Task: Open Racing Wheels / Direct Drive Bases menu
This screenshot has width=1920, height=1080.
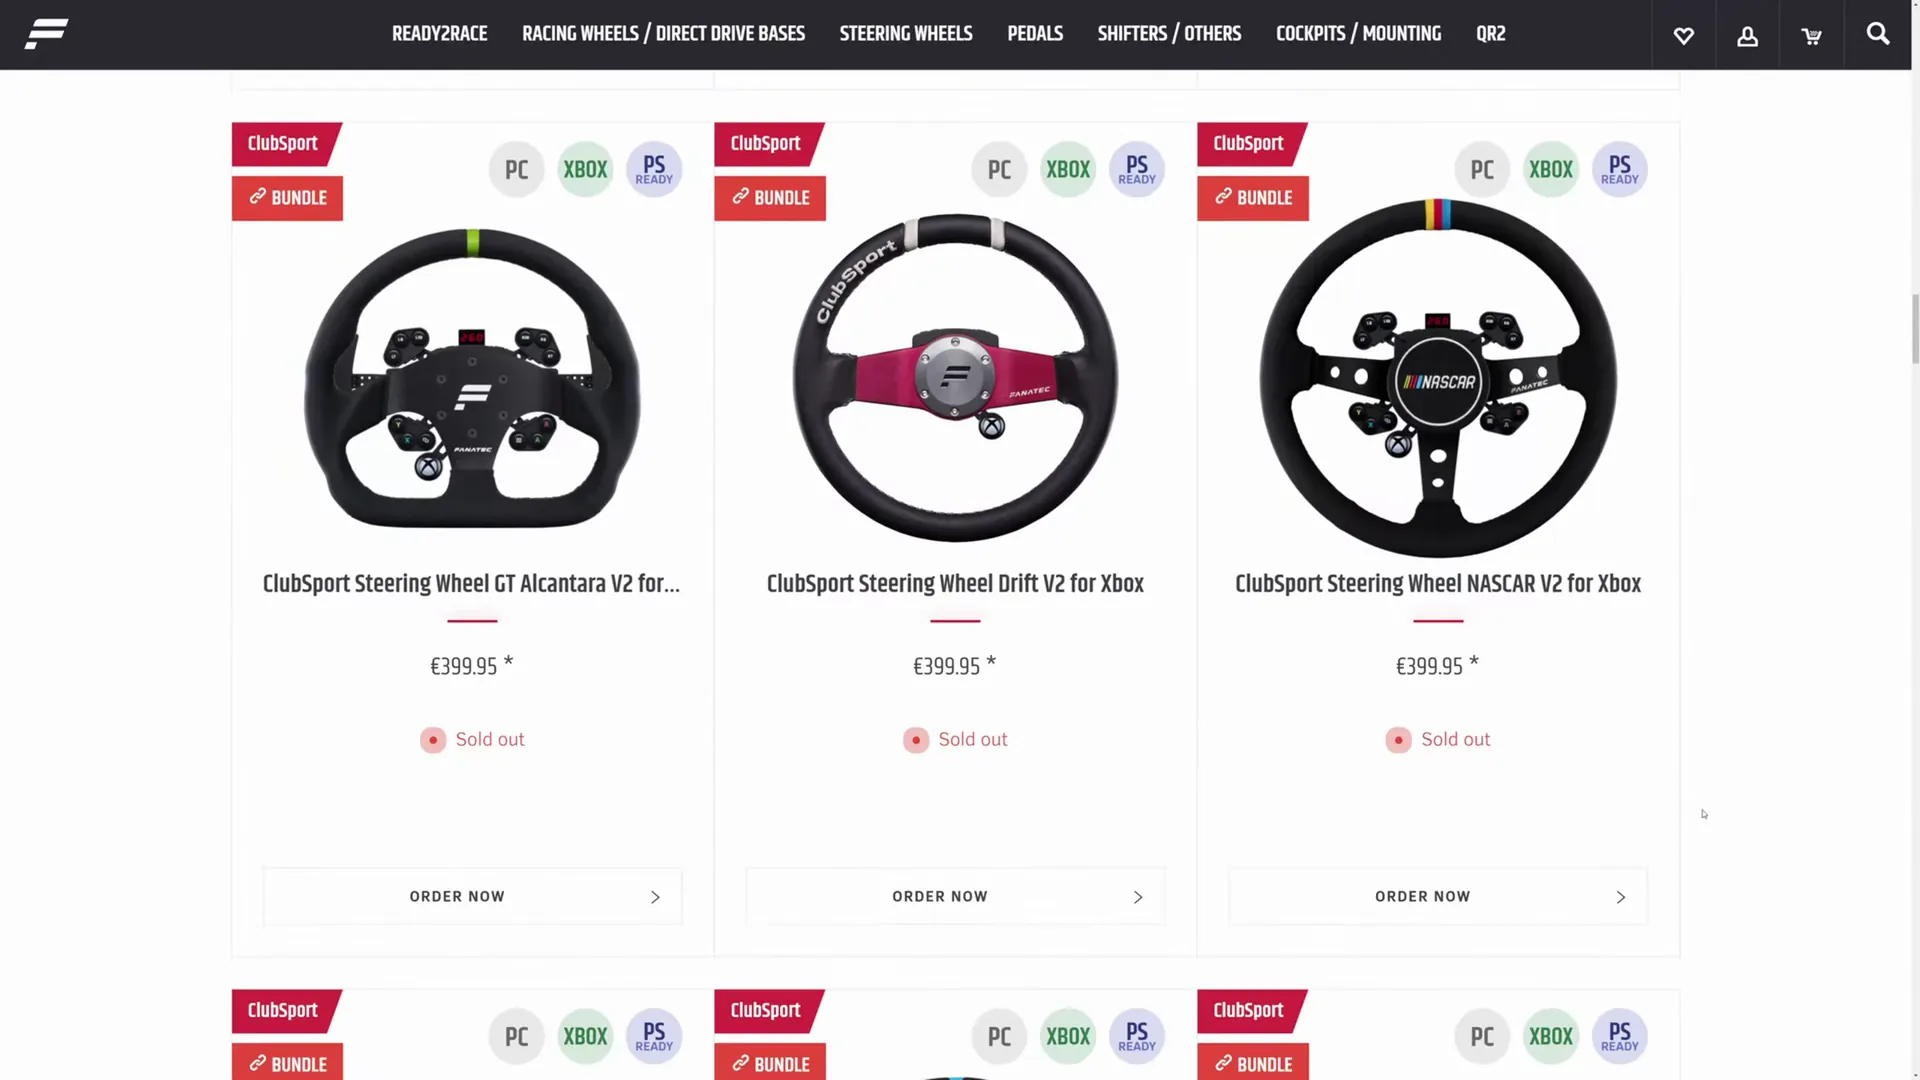Action: coord(663,34)
